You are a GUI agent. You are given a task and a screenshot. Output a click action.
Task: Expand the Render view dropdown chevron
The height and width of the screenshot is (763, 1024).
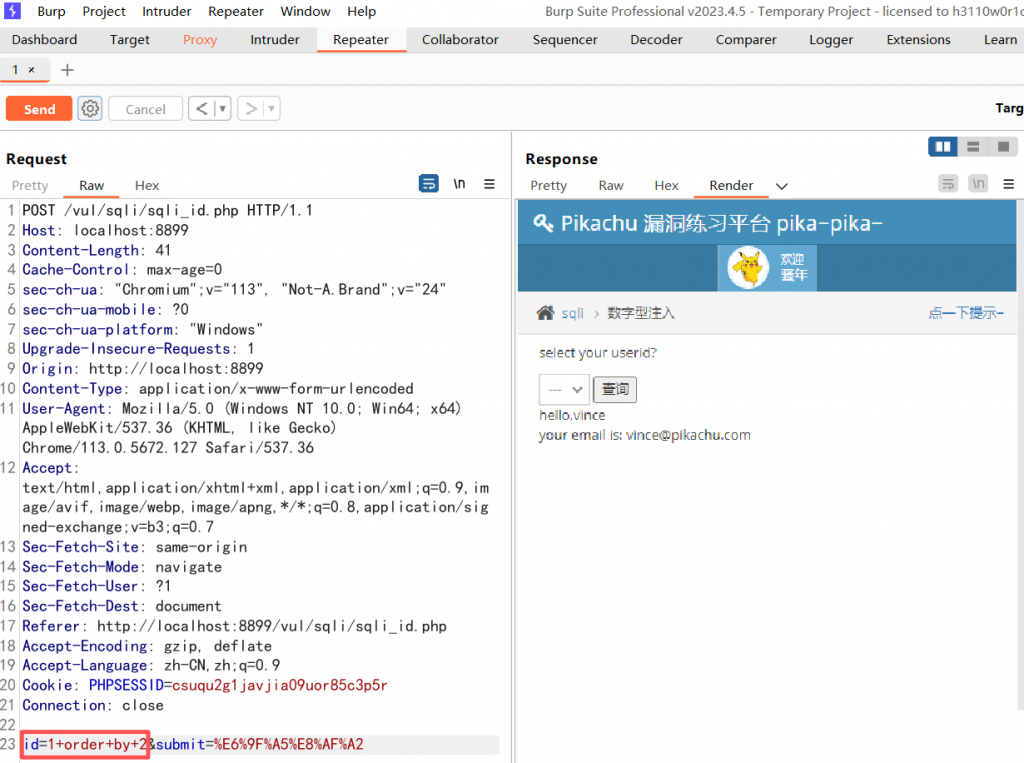[x=781, y=185]
